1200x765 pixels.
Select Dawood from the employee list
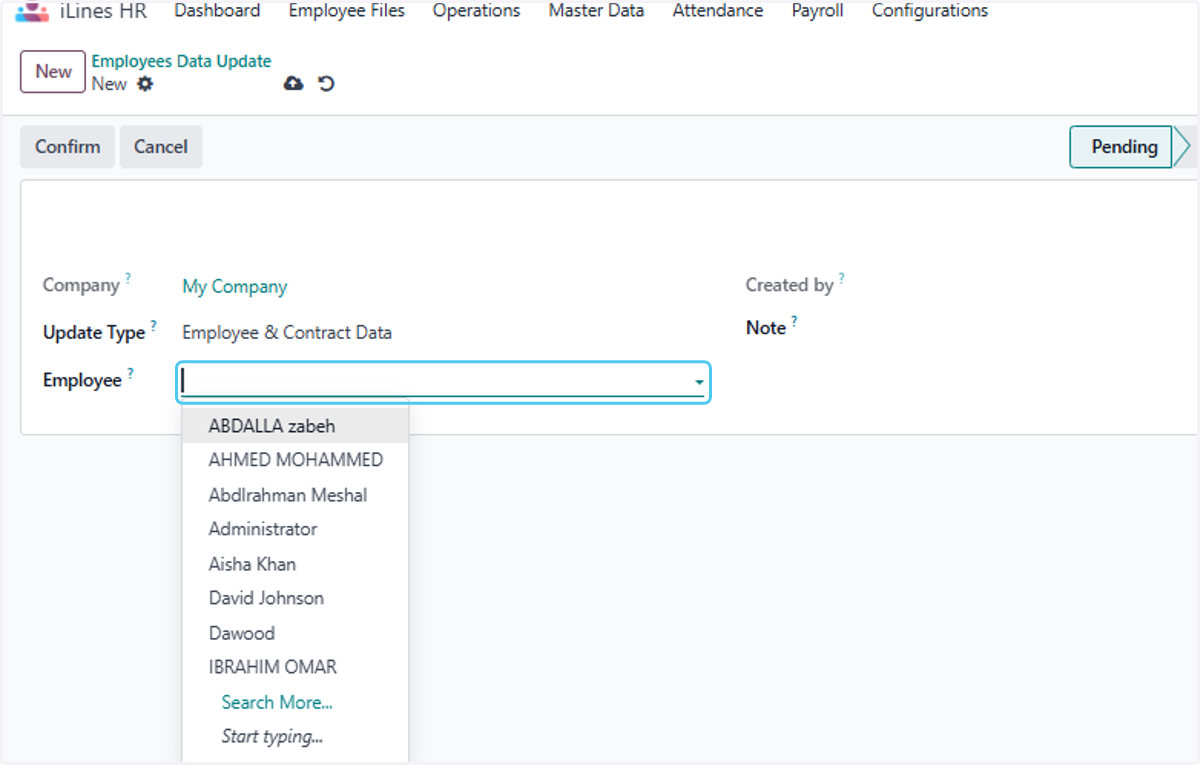pos(295,633)
